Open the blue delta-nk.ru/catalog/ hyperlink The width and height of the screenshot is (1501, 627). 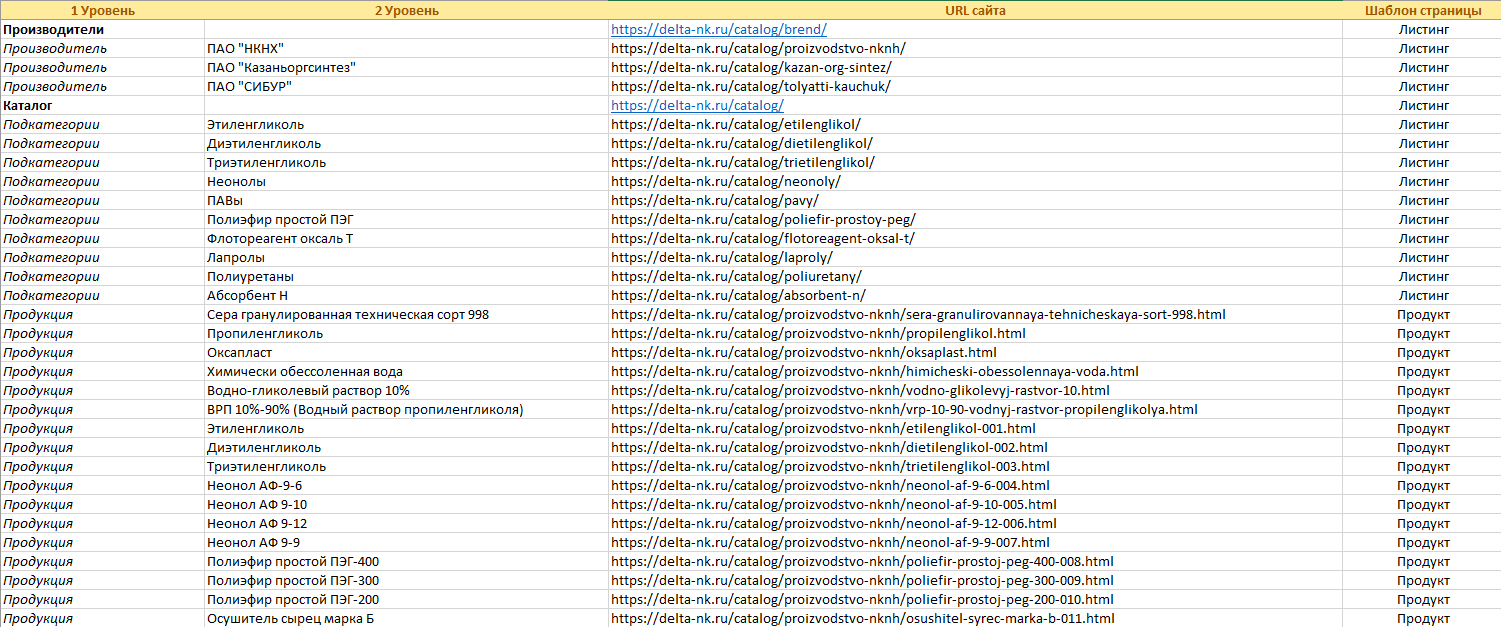697,106
